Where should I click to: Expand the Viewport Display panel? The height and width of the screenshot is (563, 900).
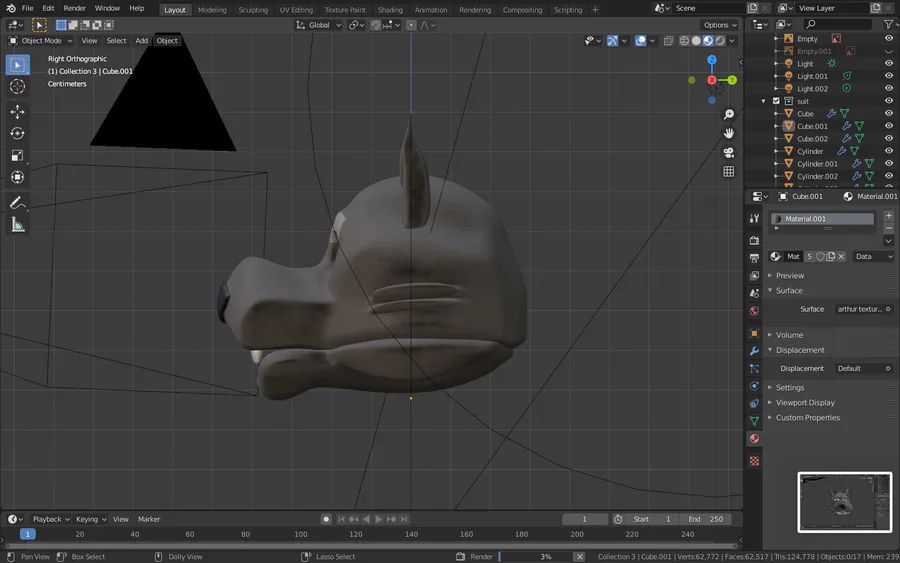(805, 402)
